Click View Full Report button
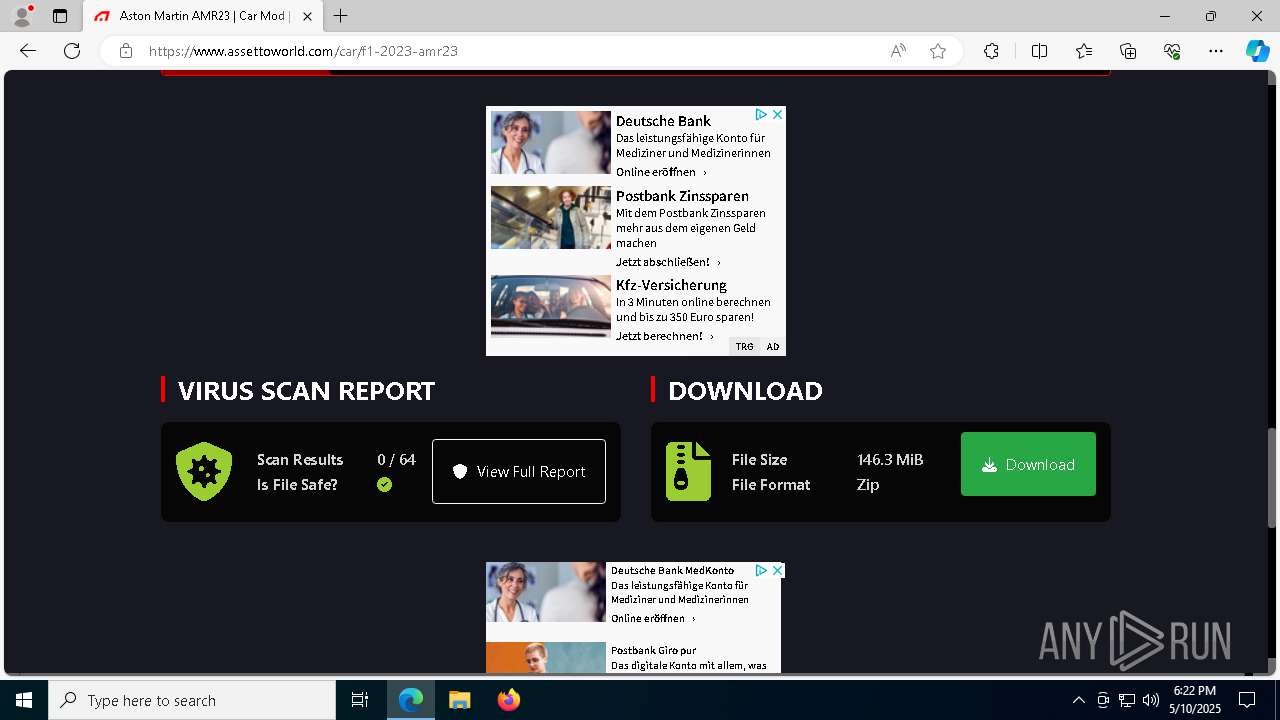Screen dimensions: 1280x720 pos(519,471)
